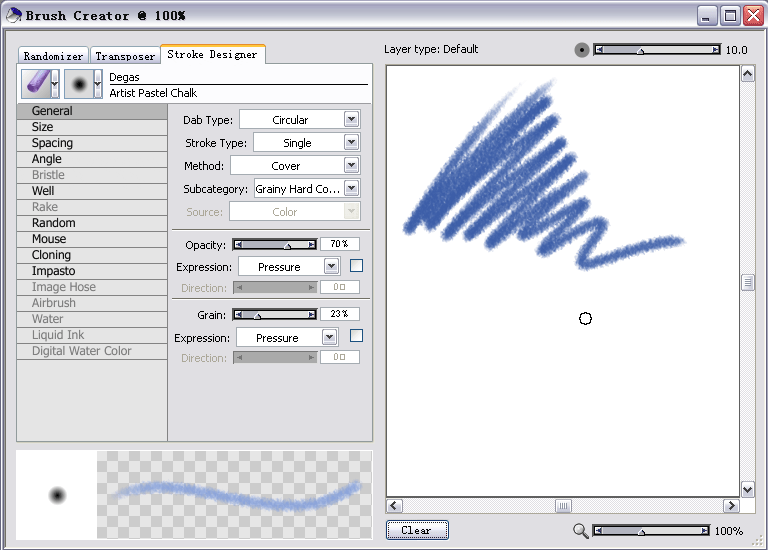Click the Brush Creator title bar app icon
This screenshot has width=768, height=550.
[14, 15]
